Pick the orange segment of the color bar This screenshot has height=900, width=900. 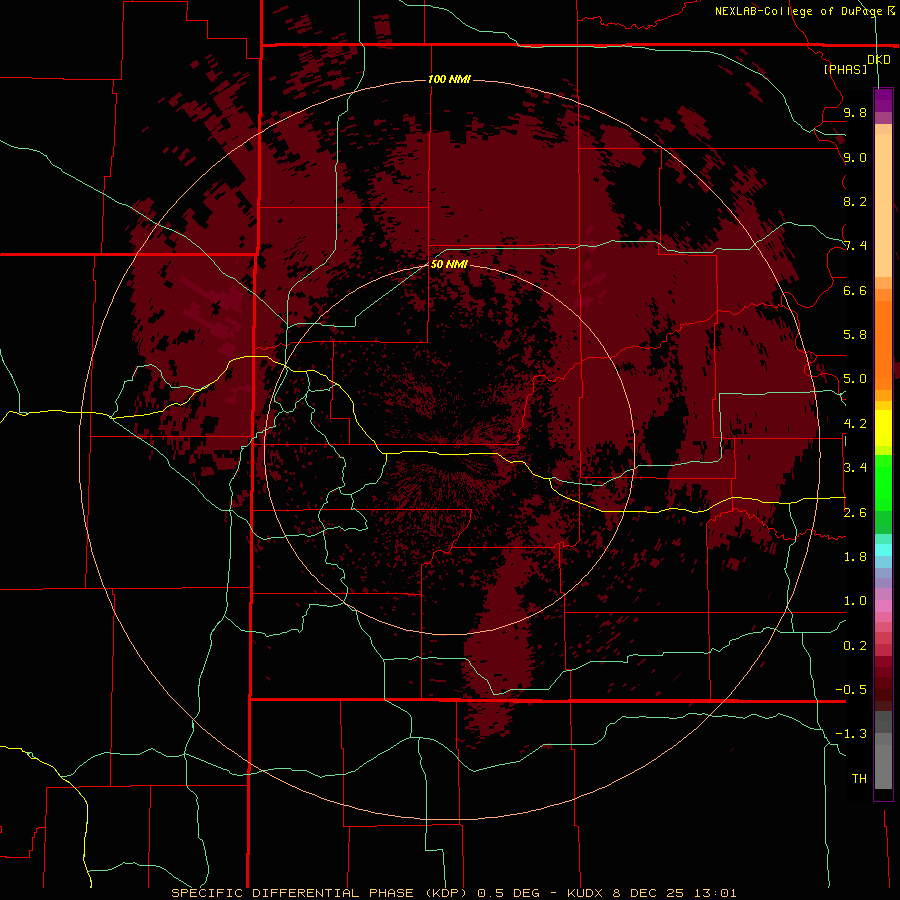coord(883,344)
